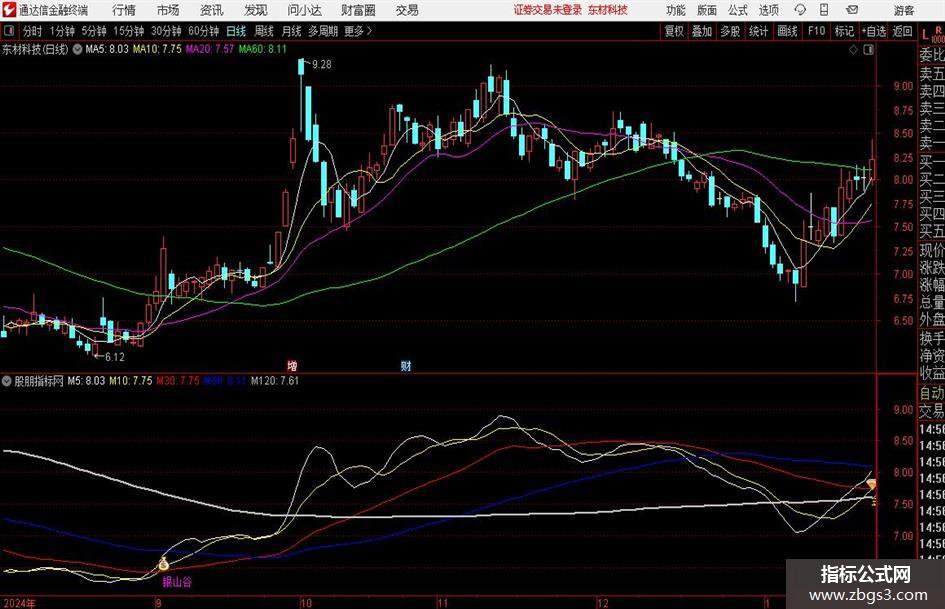The width and height of the screenshot is (945, 609).
Task: Open F10 company info
Action: click(x=816, y=31)
